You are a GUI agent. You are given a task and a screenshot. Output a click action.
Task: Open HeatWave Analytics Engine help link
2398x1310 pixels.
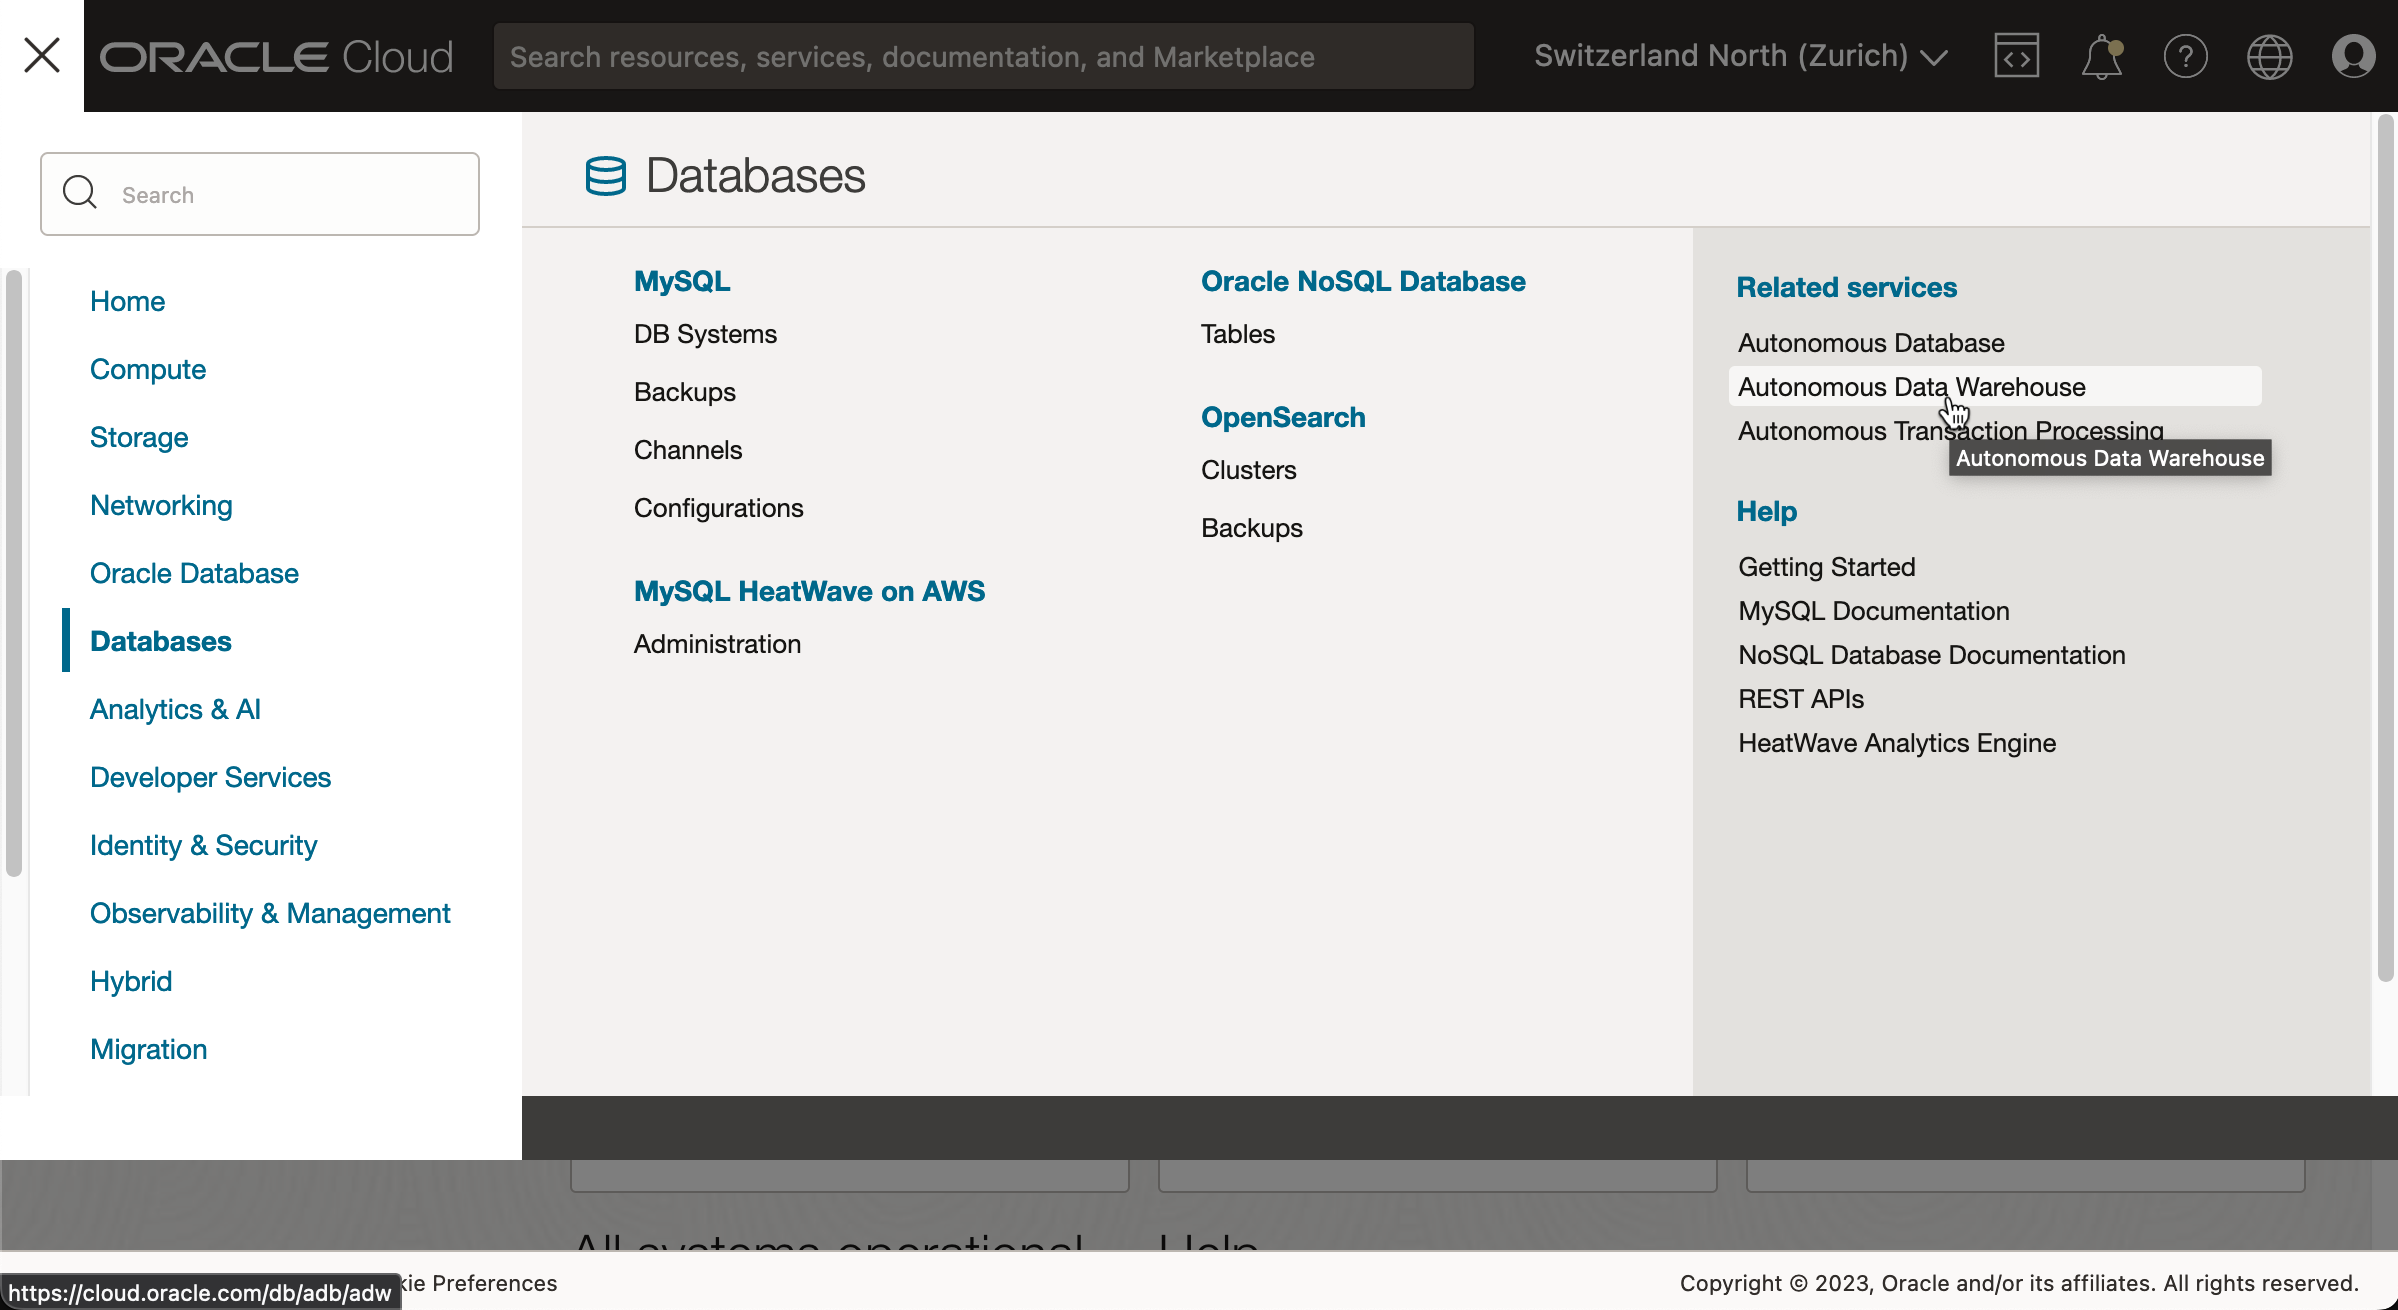click(1897, 743)
